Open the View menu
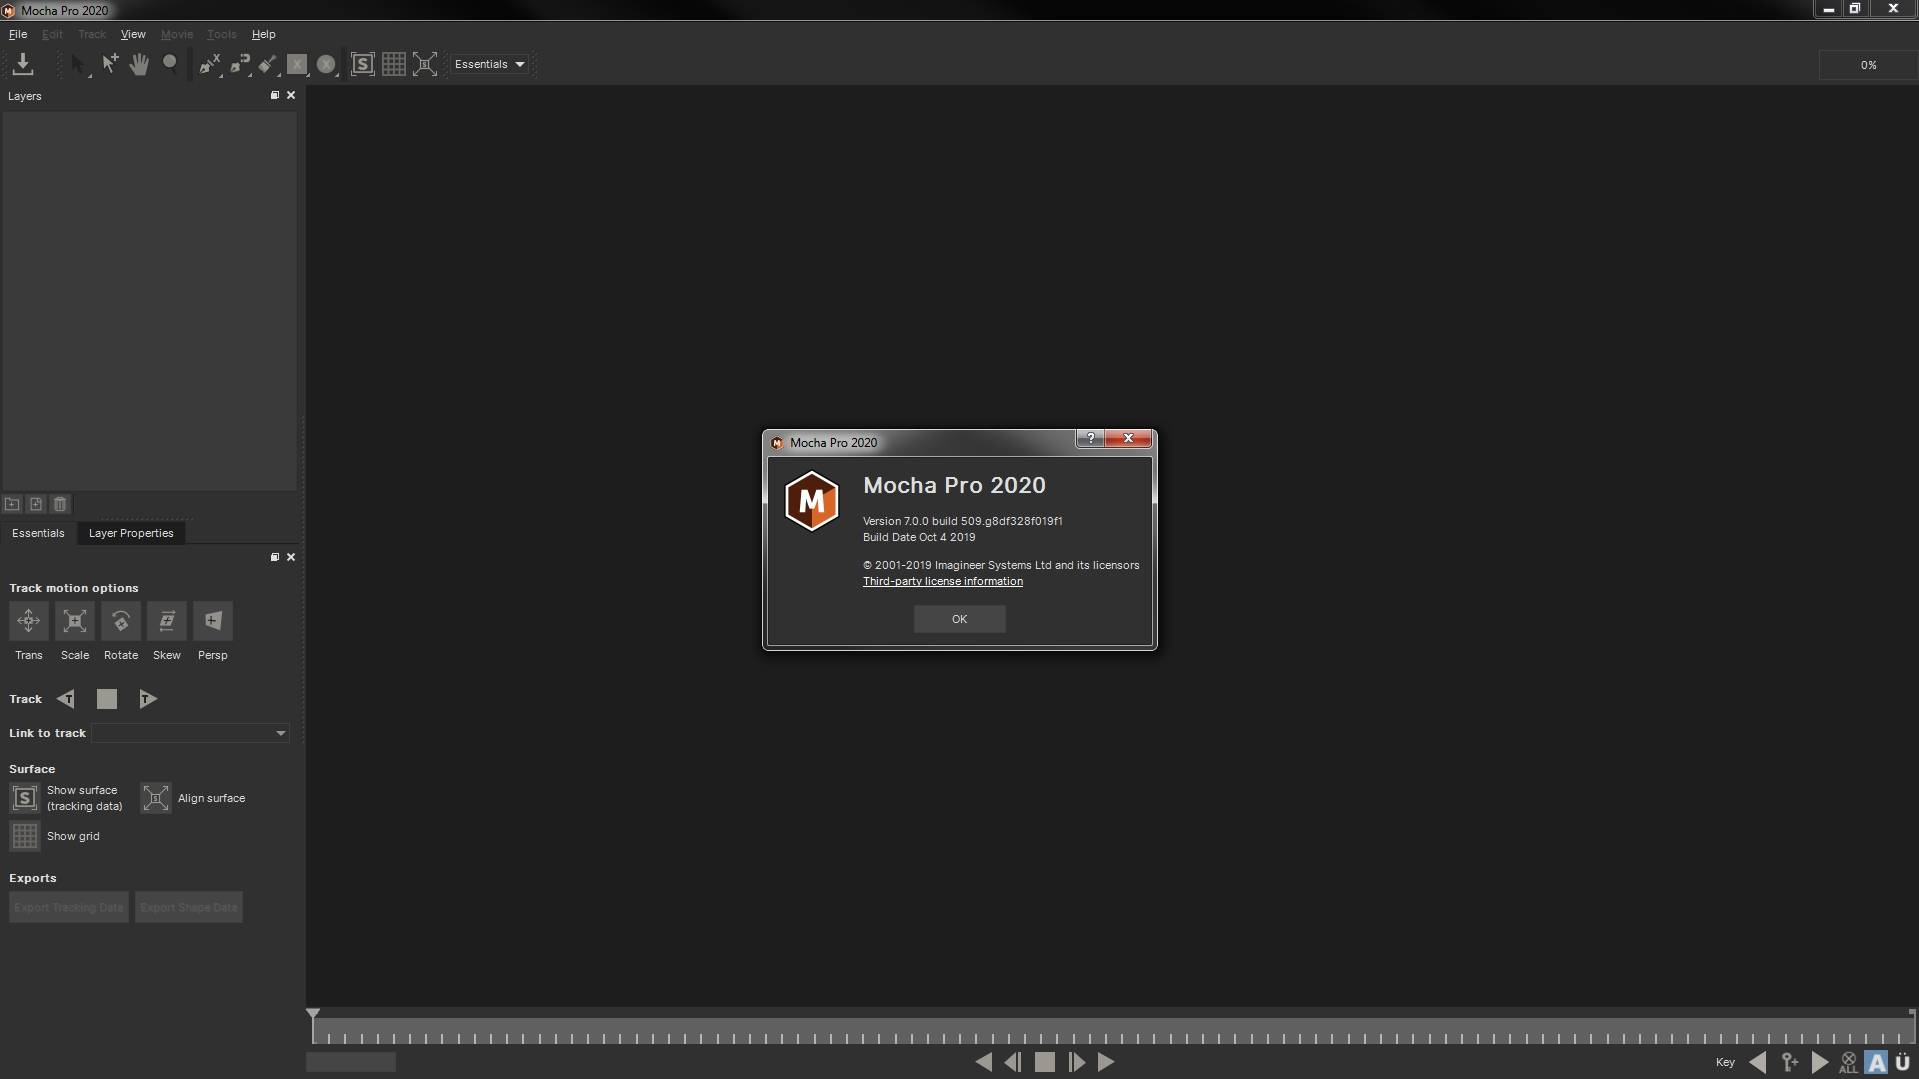Viewport: 1919px width, 1079px height. coord(133,34)
